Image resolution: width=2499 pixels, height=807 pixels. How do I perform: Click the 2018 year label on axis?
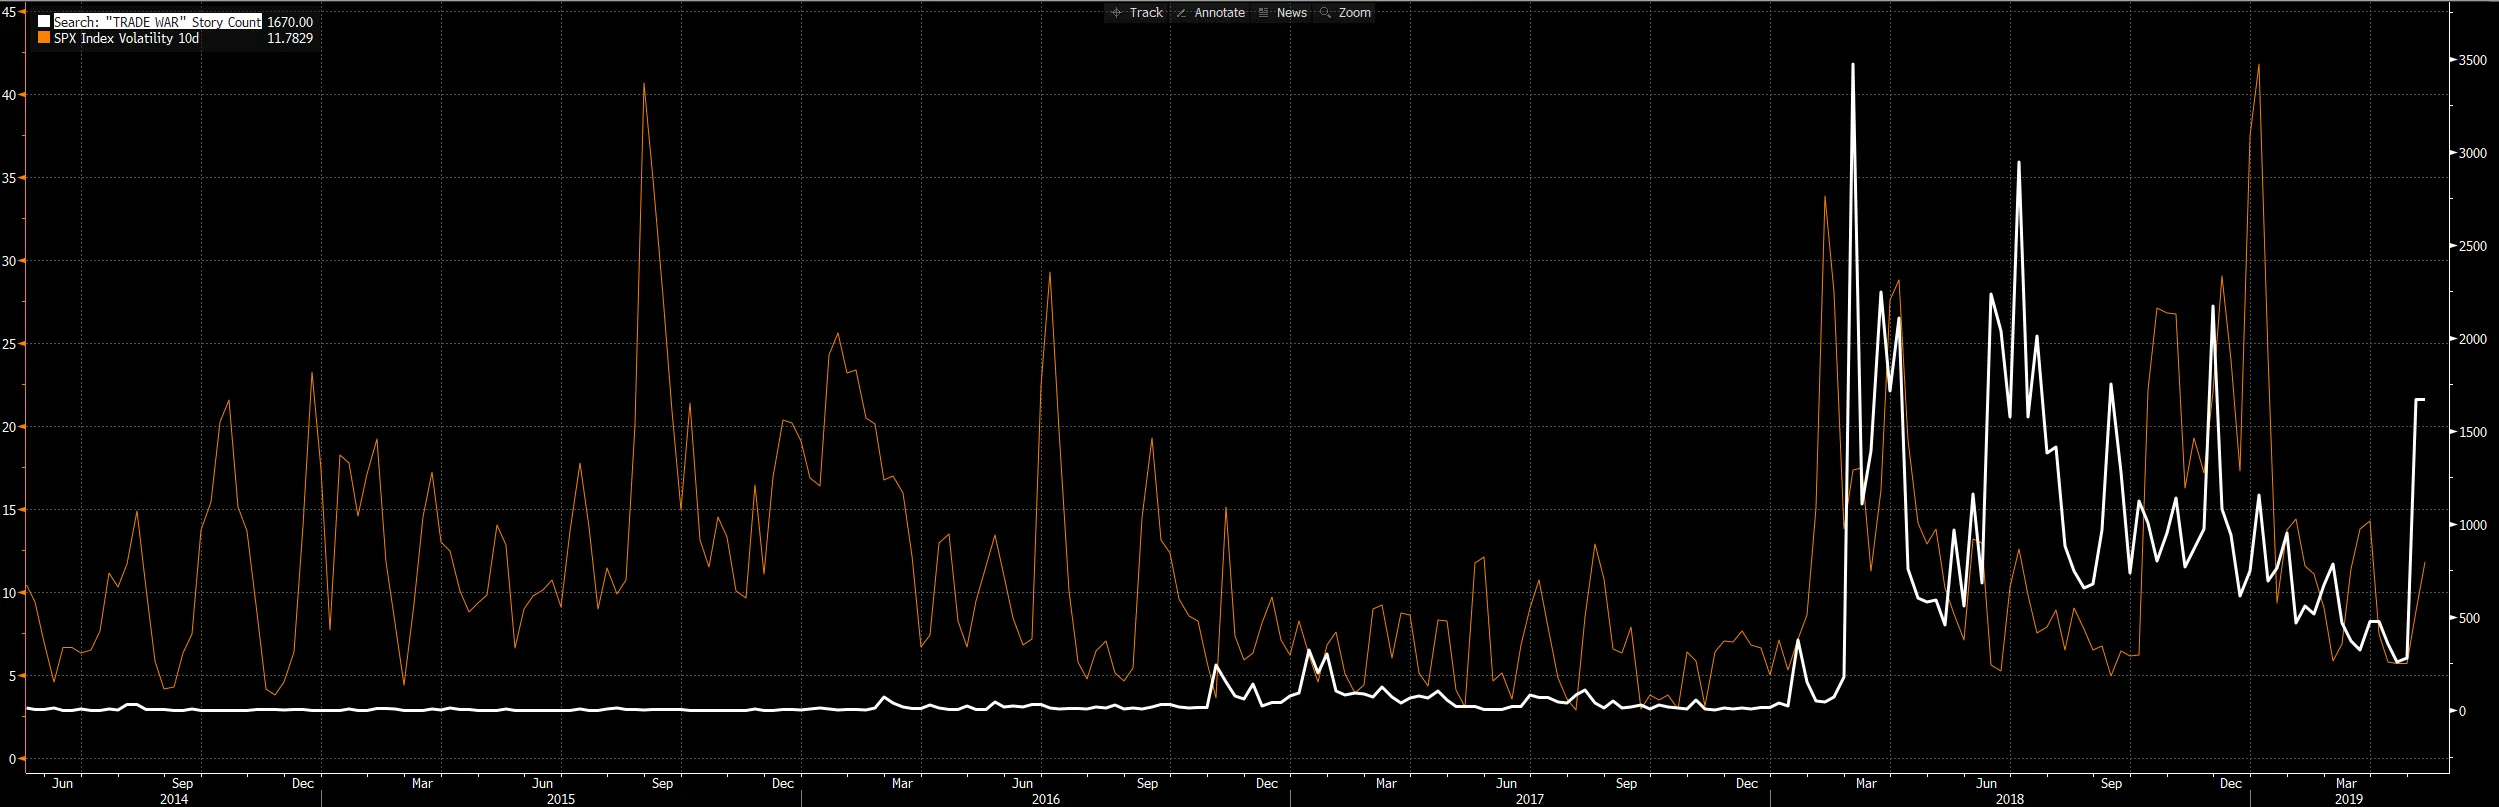click(x=2010, y=799)
